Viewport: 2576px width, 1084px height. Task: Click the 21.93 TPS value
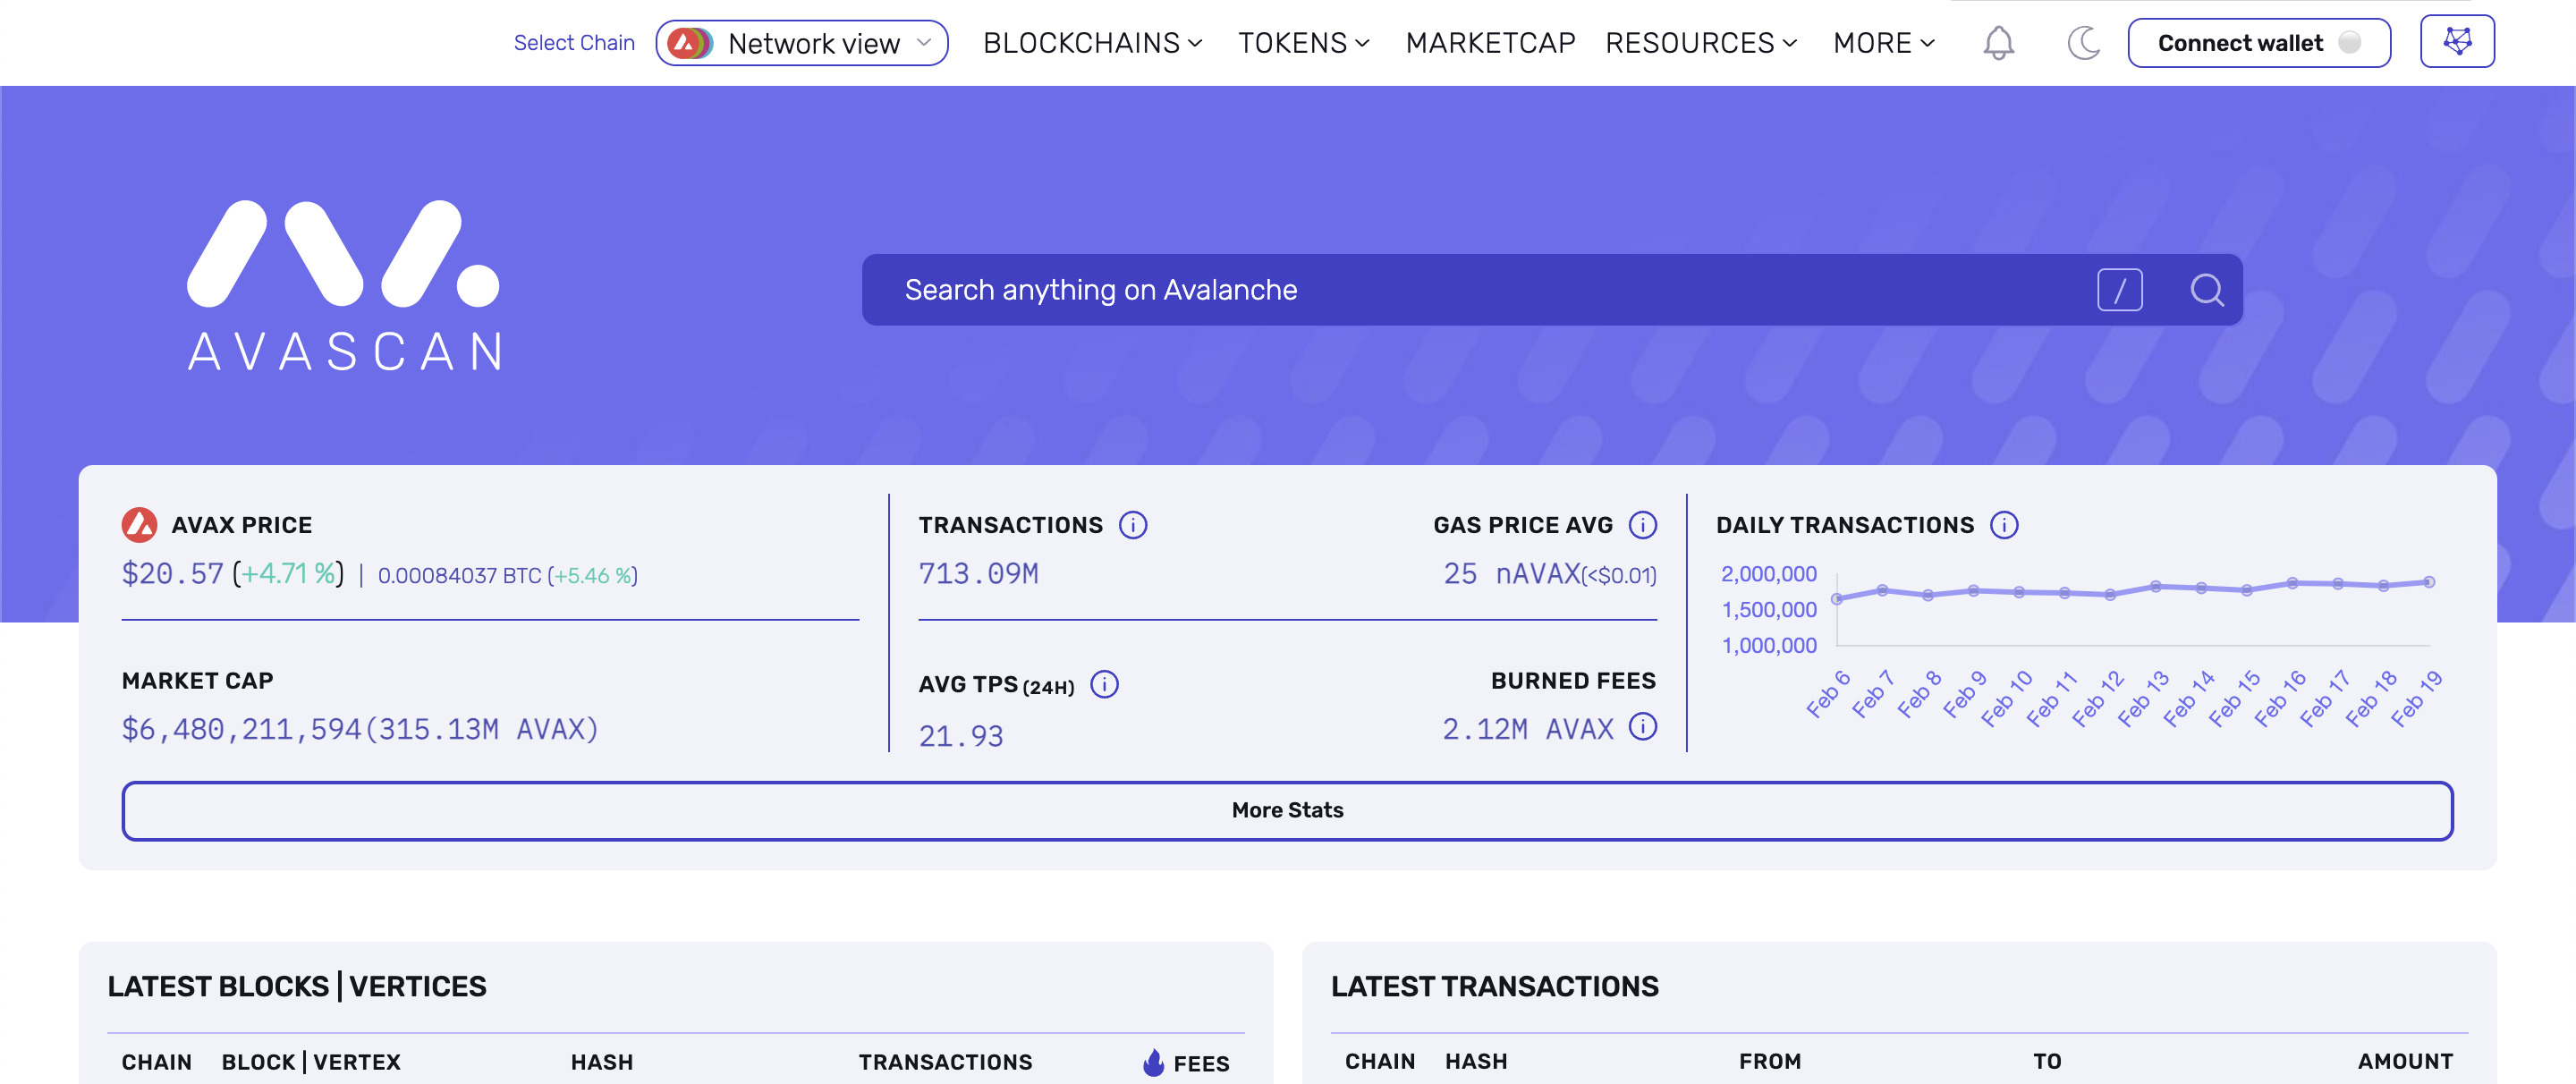click(960, 736)
